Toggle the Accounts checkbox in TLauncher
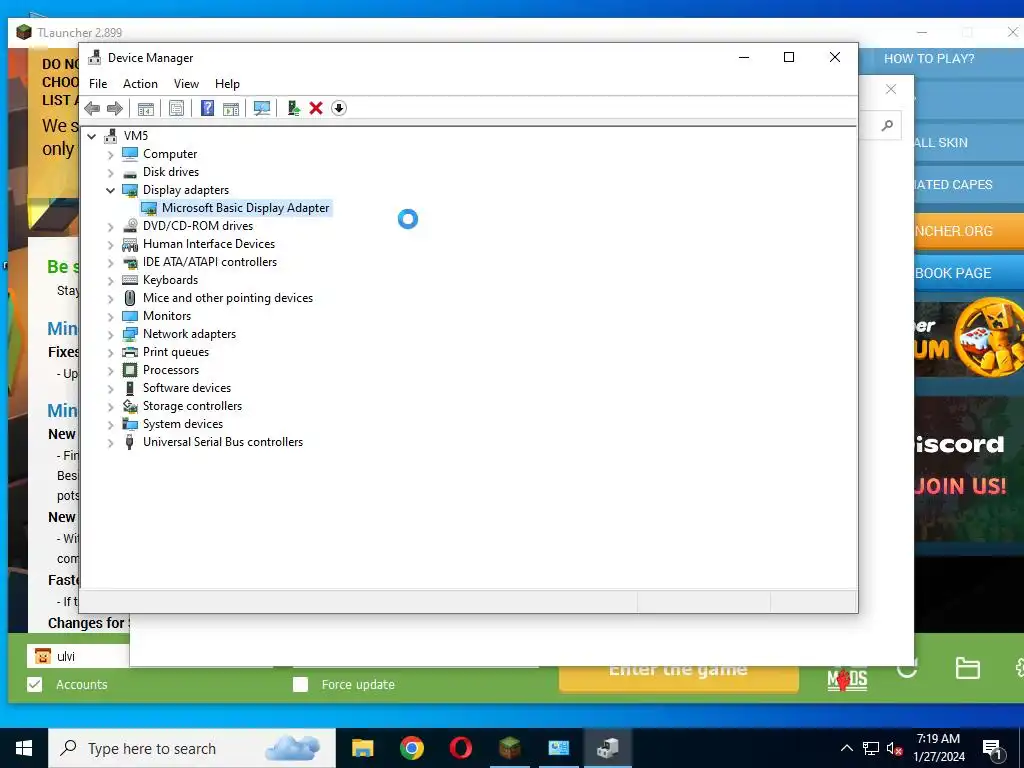 (35, 684)
